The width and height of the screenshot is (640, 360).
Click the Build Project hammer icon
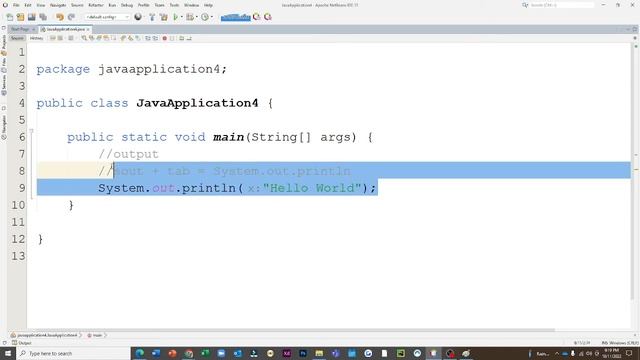152,17
